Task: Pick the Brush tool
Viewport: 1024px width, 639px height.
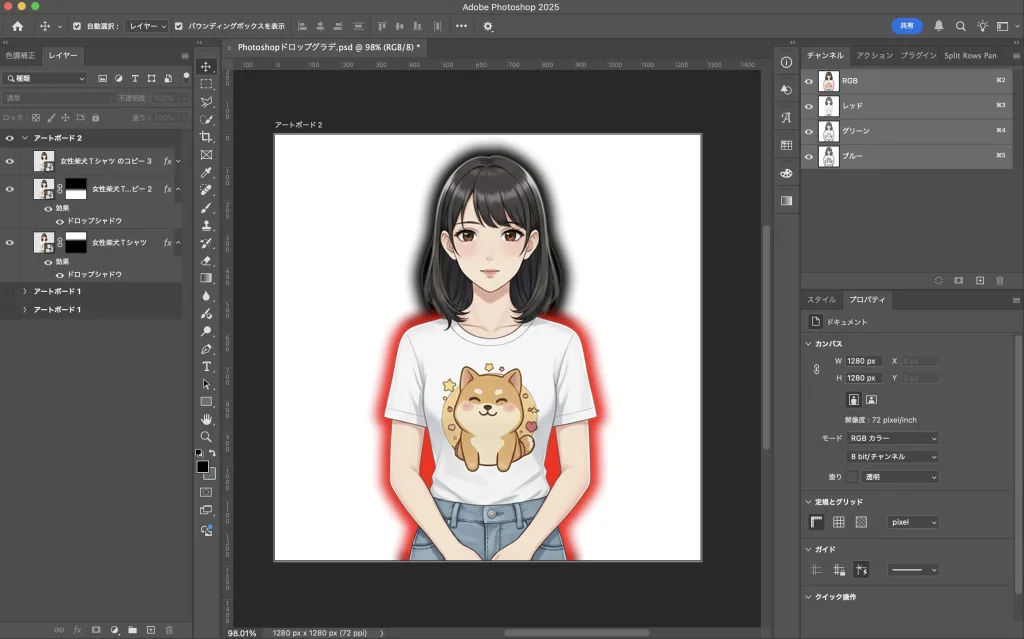Action: click(207, 207)
